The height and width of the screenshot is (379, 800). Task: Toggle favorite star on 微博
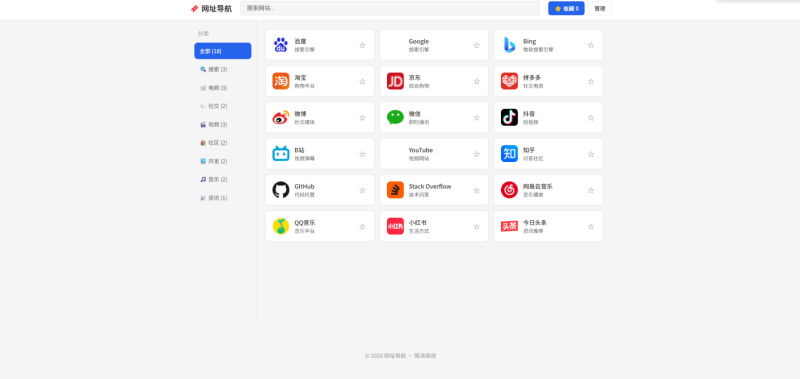click(x=362, y=117)
